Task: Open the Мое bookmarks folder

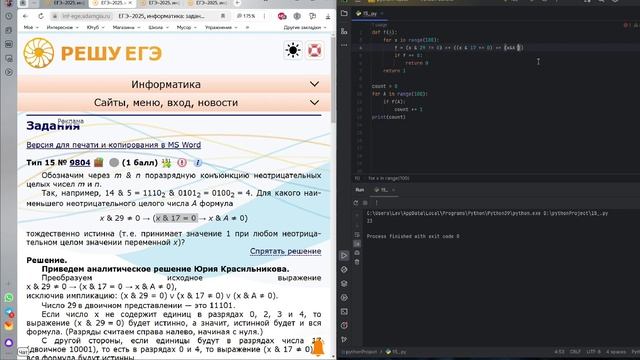Action: (31, 27)
